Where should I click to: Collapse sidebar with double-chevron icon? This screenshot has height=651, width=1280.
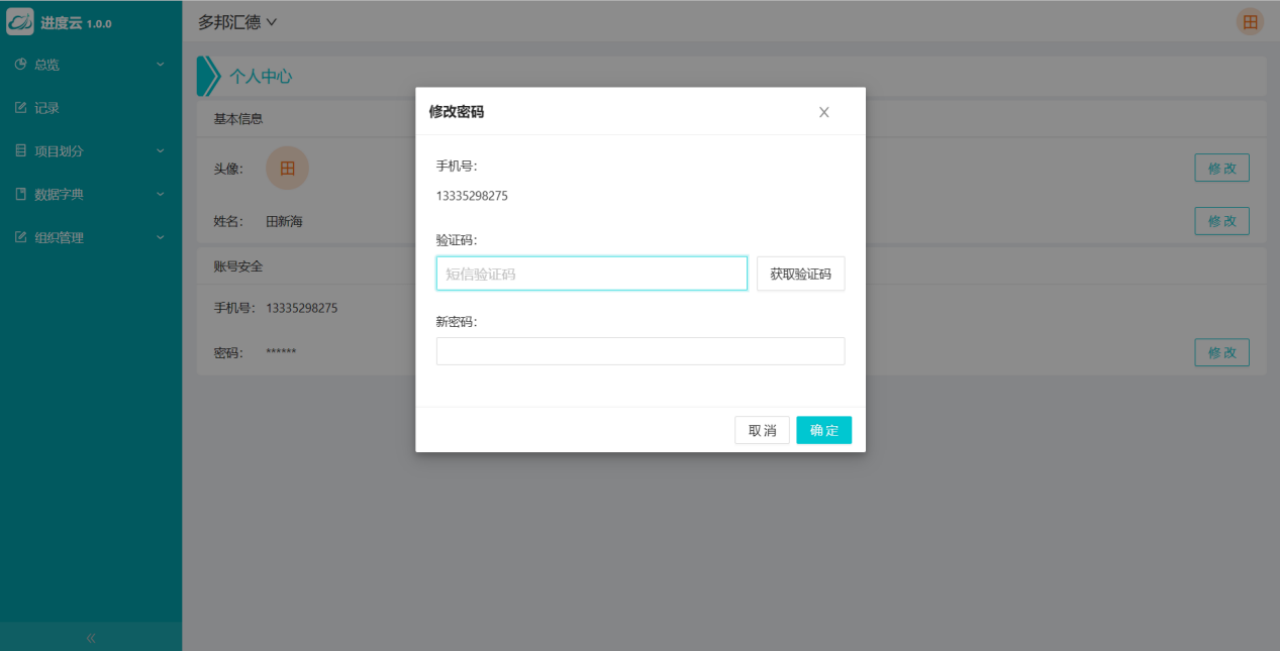coord(91,637)
